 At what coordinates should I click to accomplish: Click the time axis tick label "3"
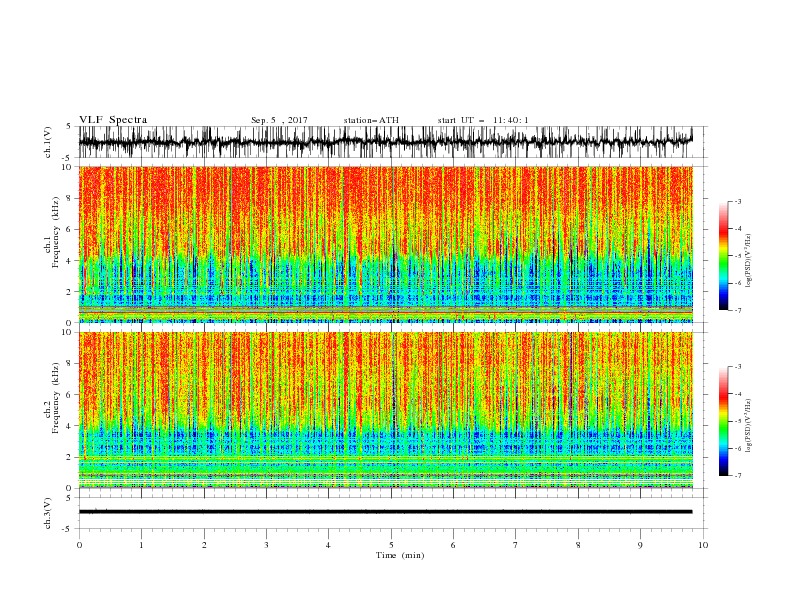[266, 545]
